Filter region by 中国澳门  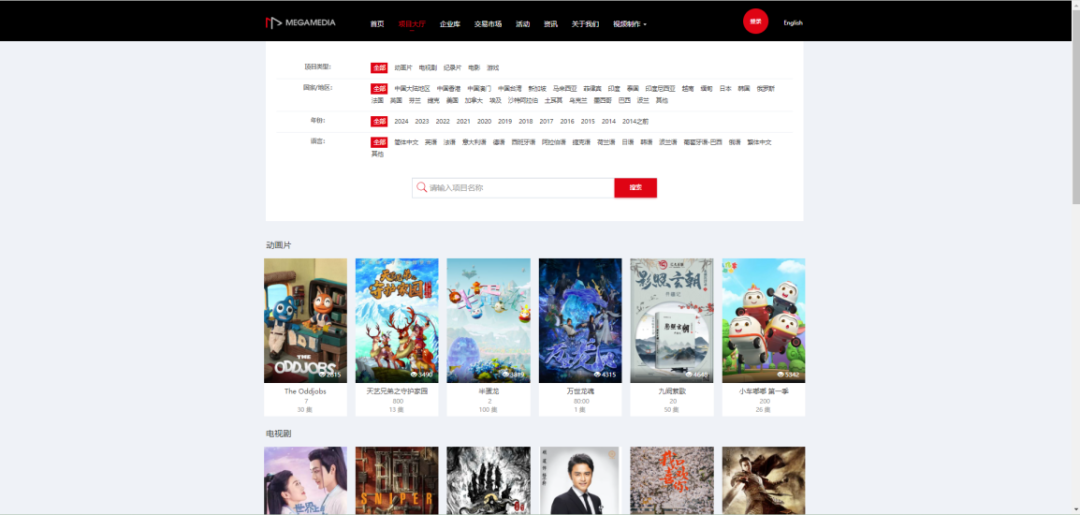(x=479, y=88)
